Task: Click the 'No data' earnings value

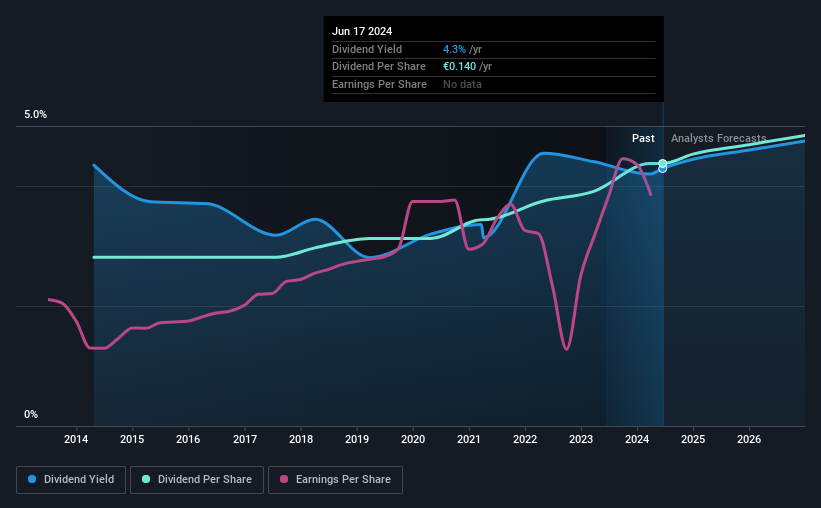Action: point(462,84)
